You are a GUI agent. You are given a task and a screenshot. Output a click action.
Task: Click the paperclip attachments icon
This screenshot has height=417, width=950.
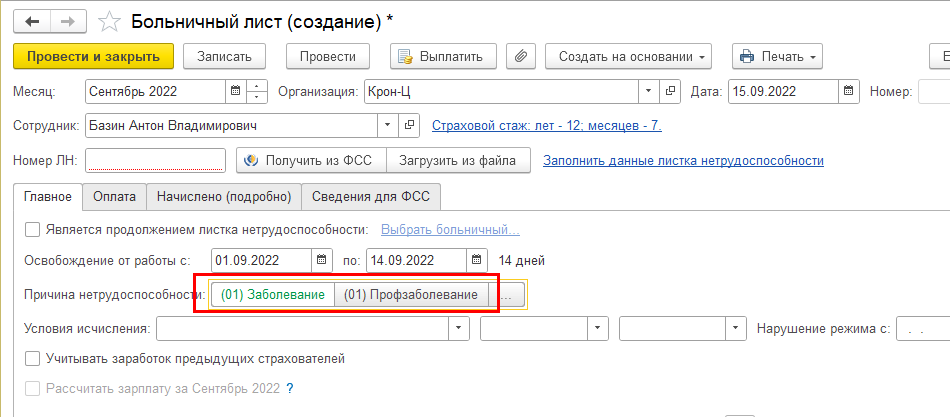(520, 57)
